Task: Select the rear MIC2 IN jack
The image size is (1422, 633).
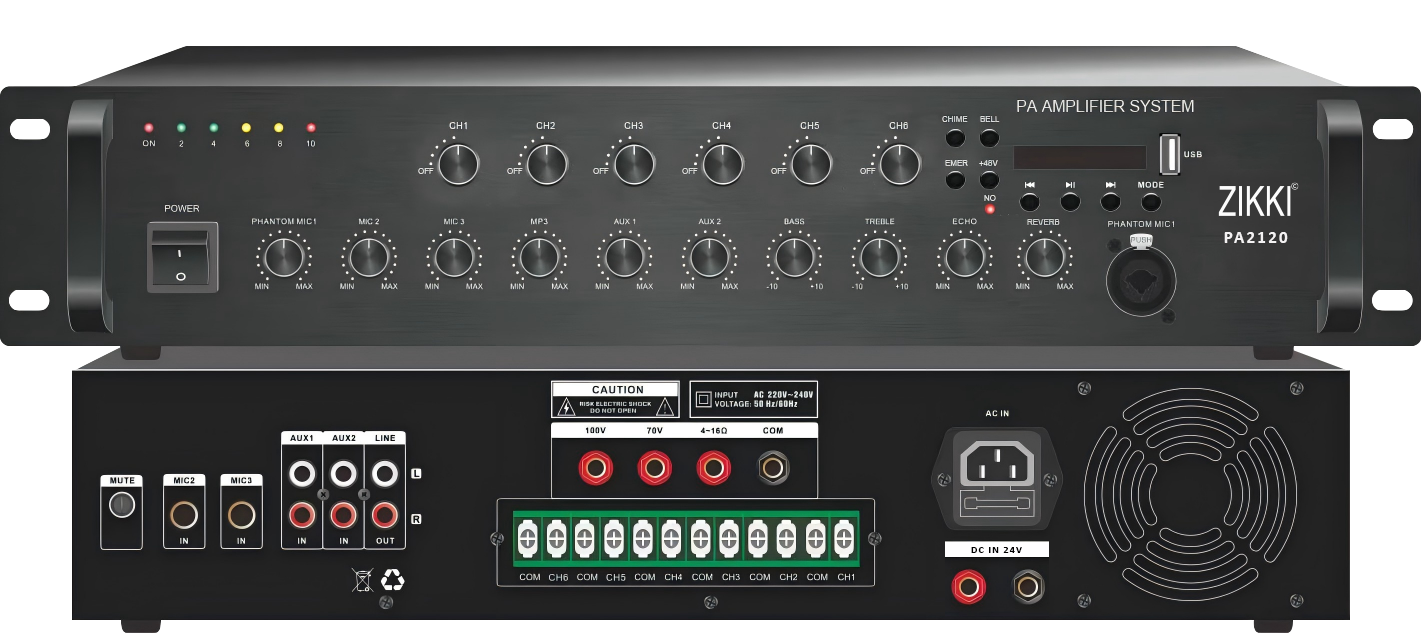Action: [x=184, y=515]
